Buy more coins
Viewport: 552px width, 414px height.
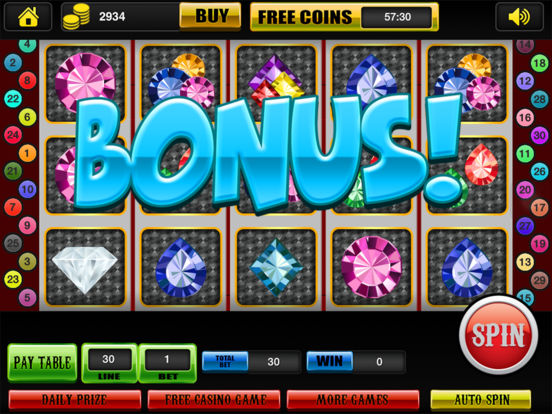[210, 16]
